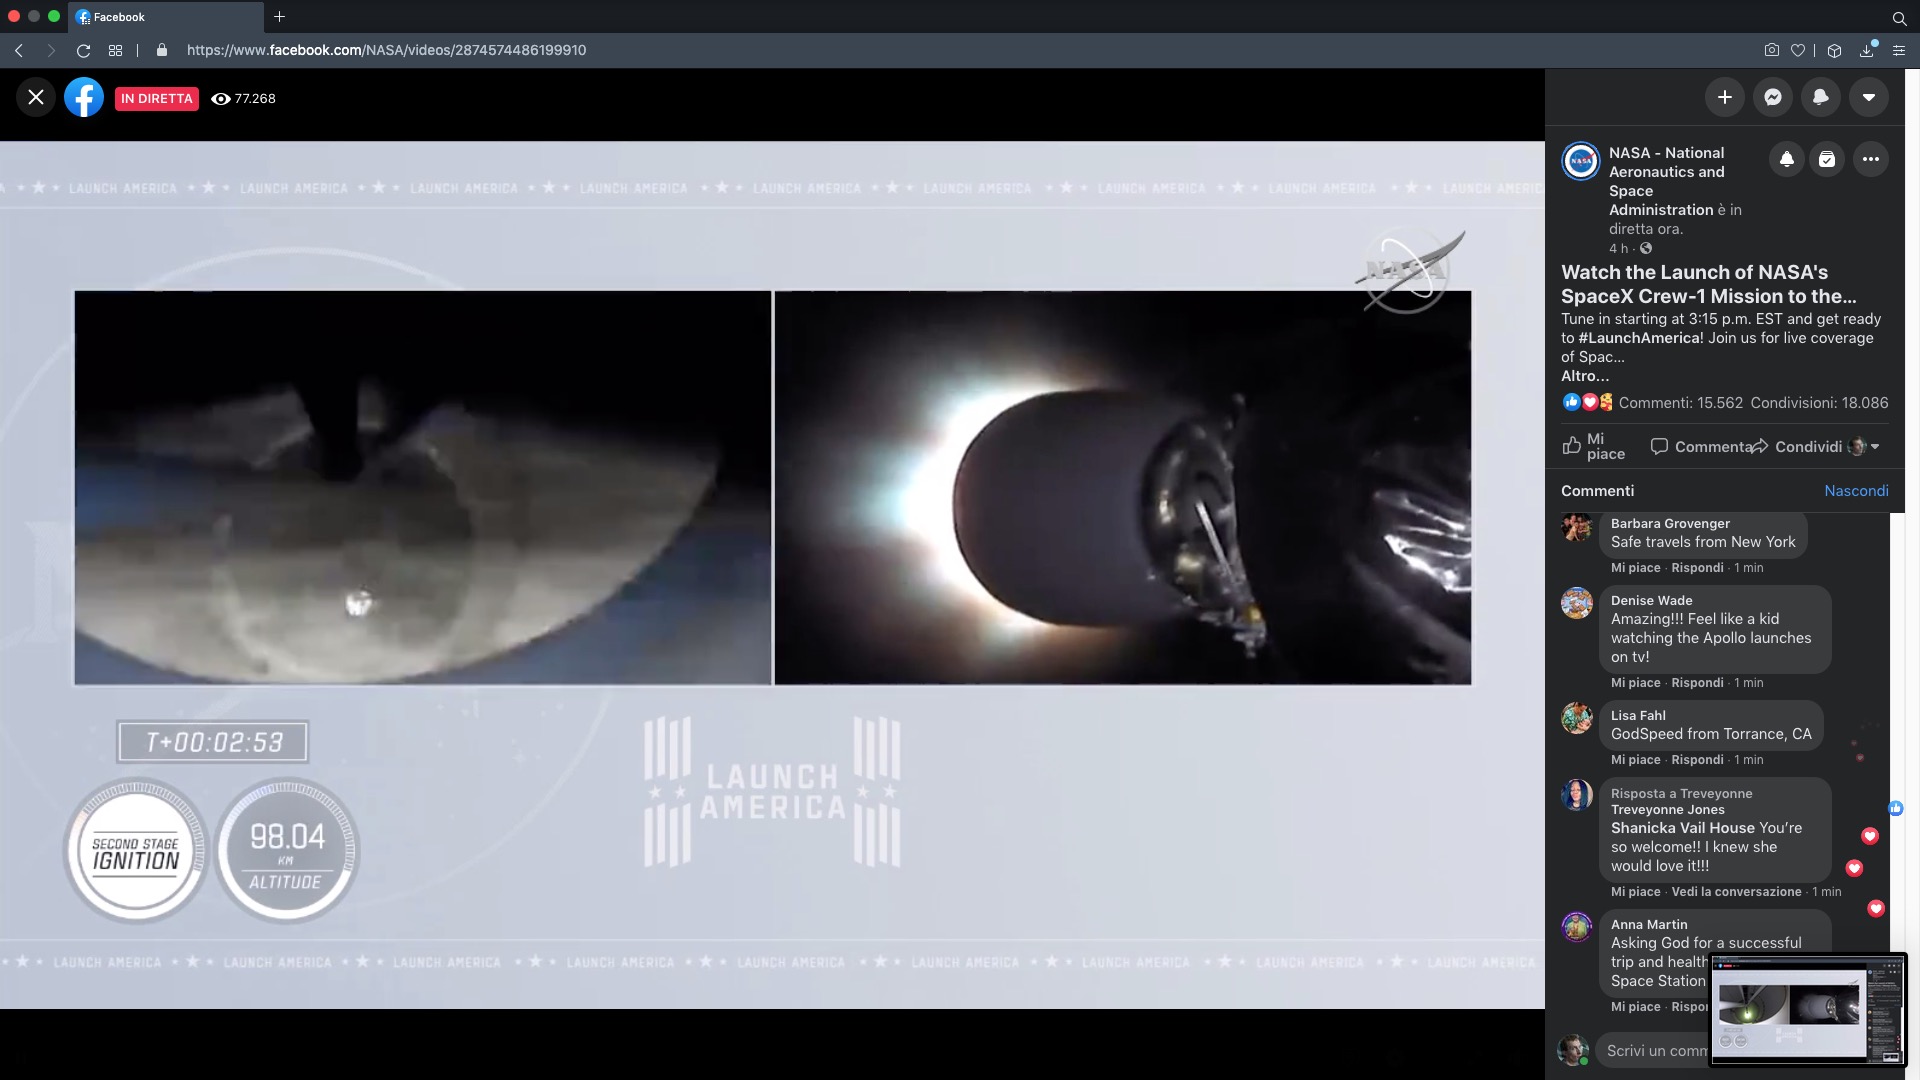Open post options three-dot menu
Image resolution: width=1920 pixels, height=1080 pixels.
tap(1871, 159)
